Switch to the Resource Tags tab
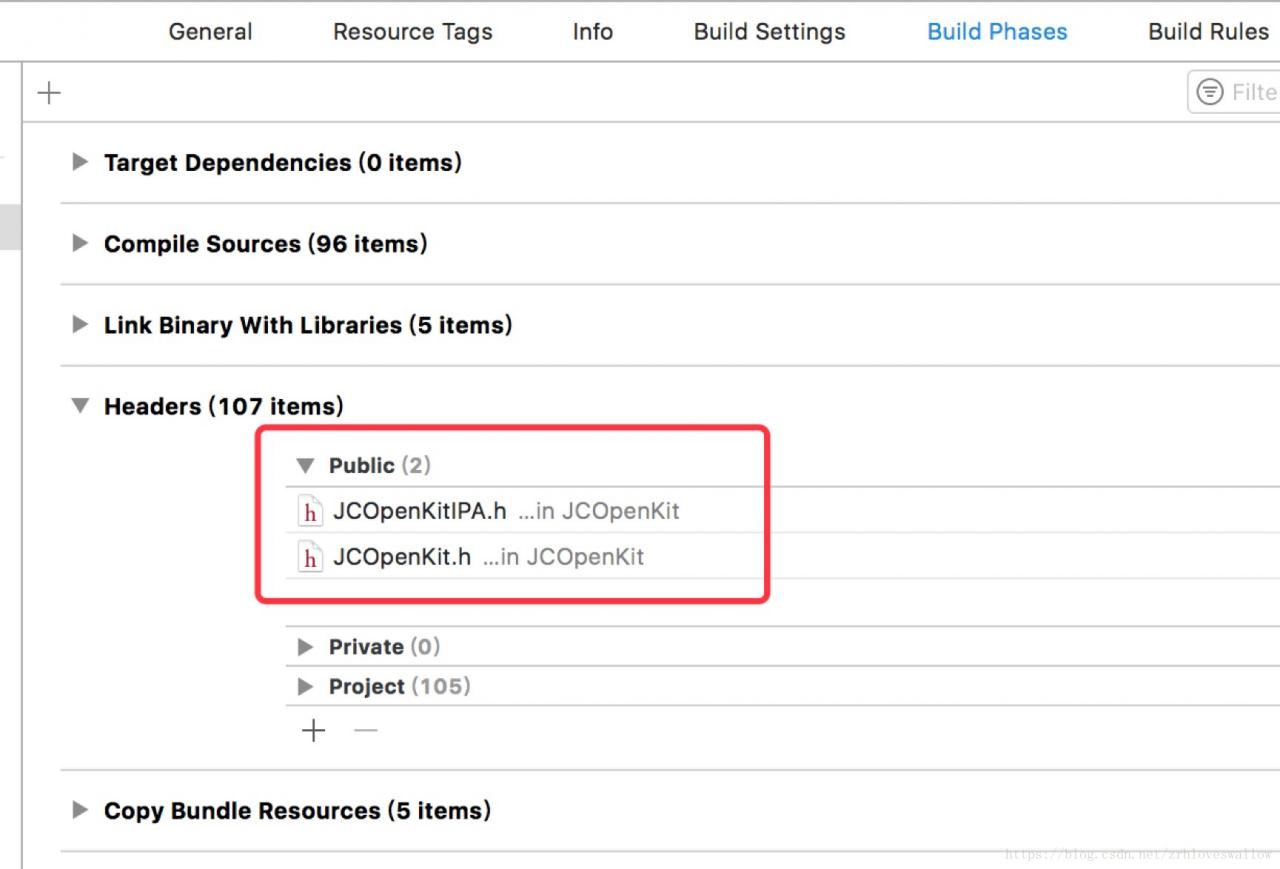This screenshot has width=1280, height=869. point(412,32)
